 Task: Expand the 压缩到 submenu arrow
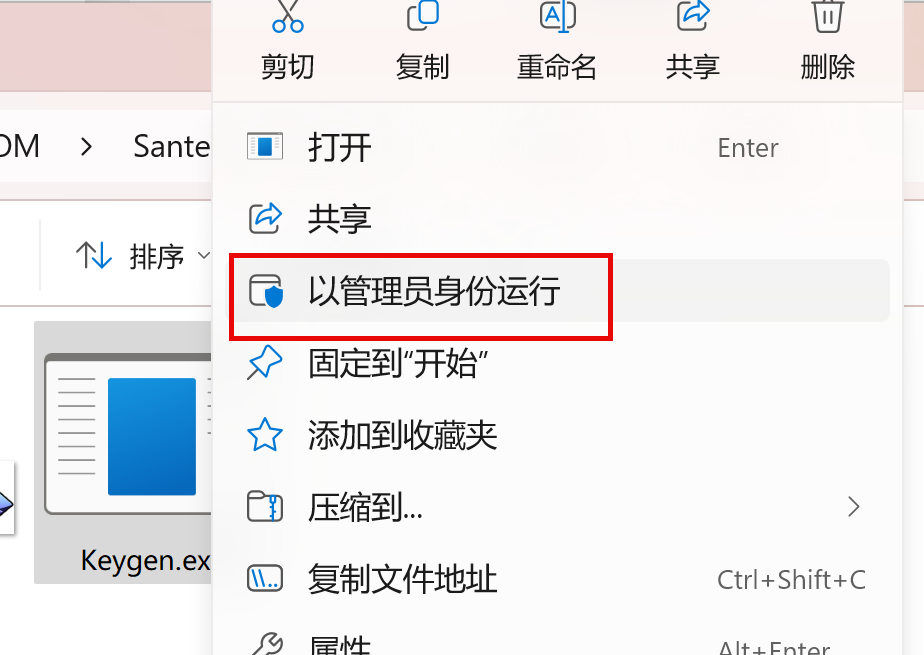853,507
